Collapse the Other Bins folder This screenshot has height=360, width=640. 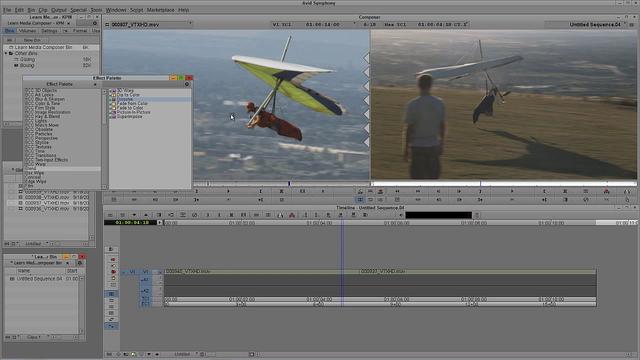pyautogui.click(x=6, y=53)
